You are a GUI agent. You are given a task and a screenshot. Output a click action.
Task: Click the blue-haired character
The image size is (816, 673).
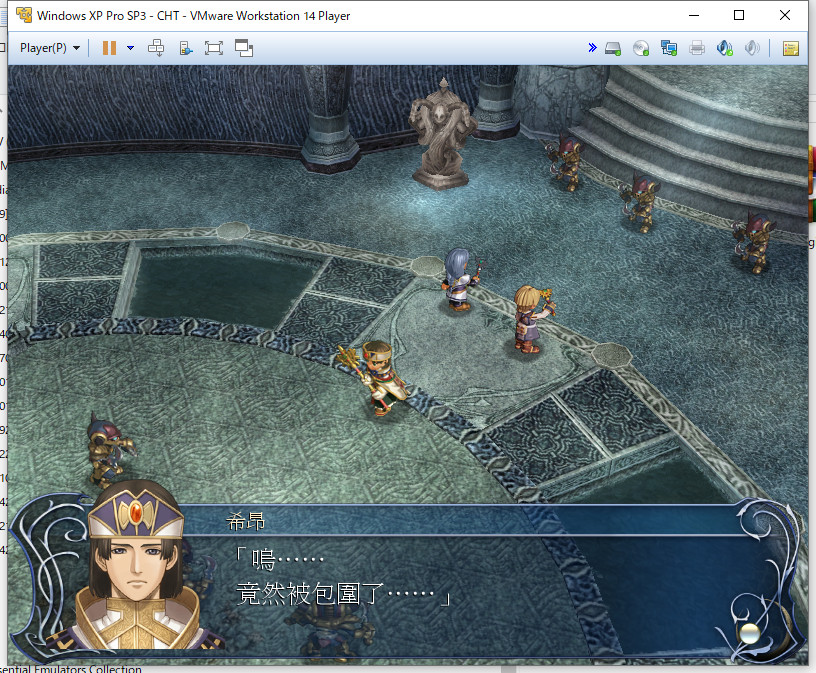click(461, 280)
